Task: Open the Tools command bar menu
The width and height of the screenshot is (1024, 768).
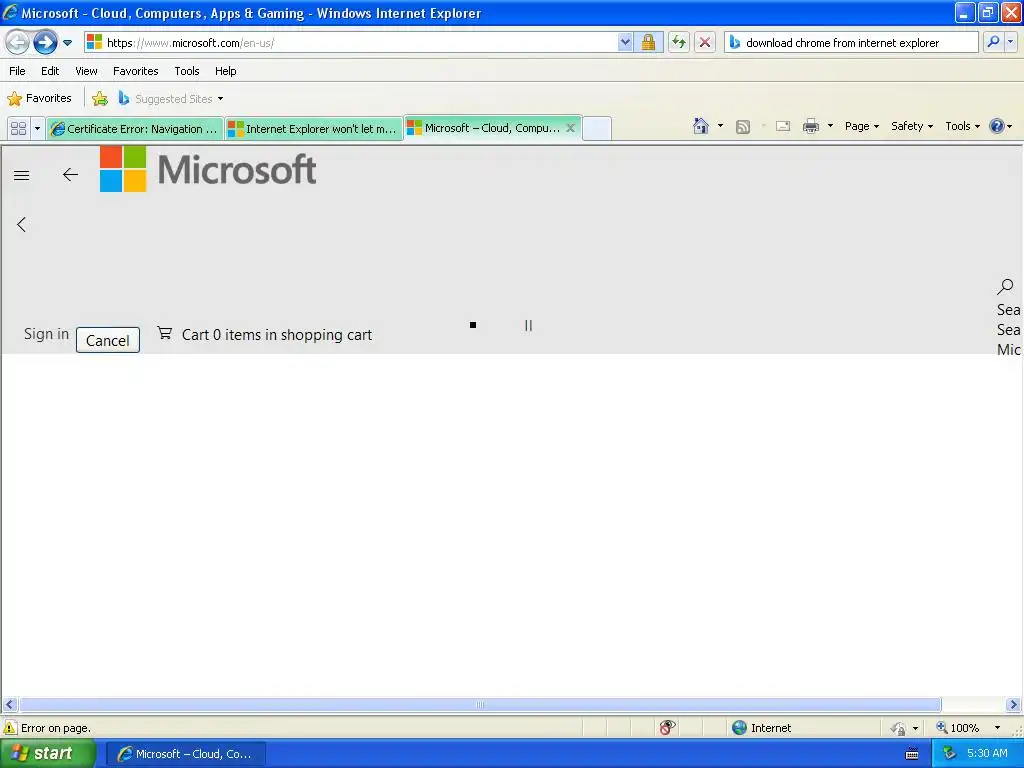Action: 962,126
